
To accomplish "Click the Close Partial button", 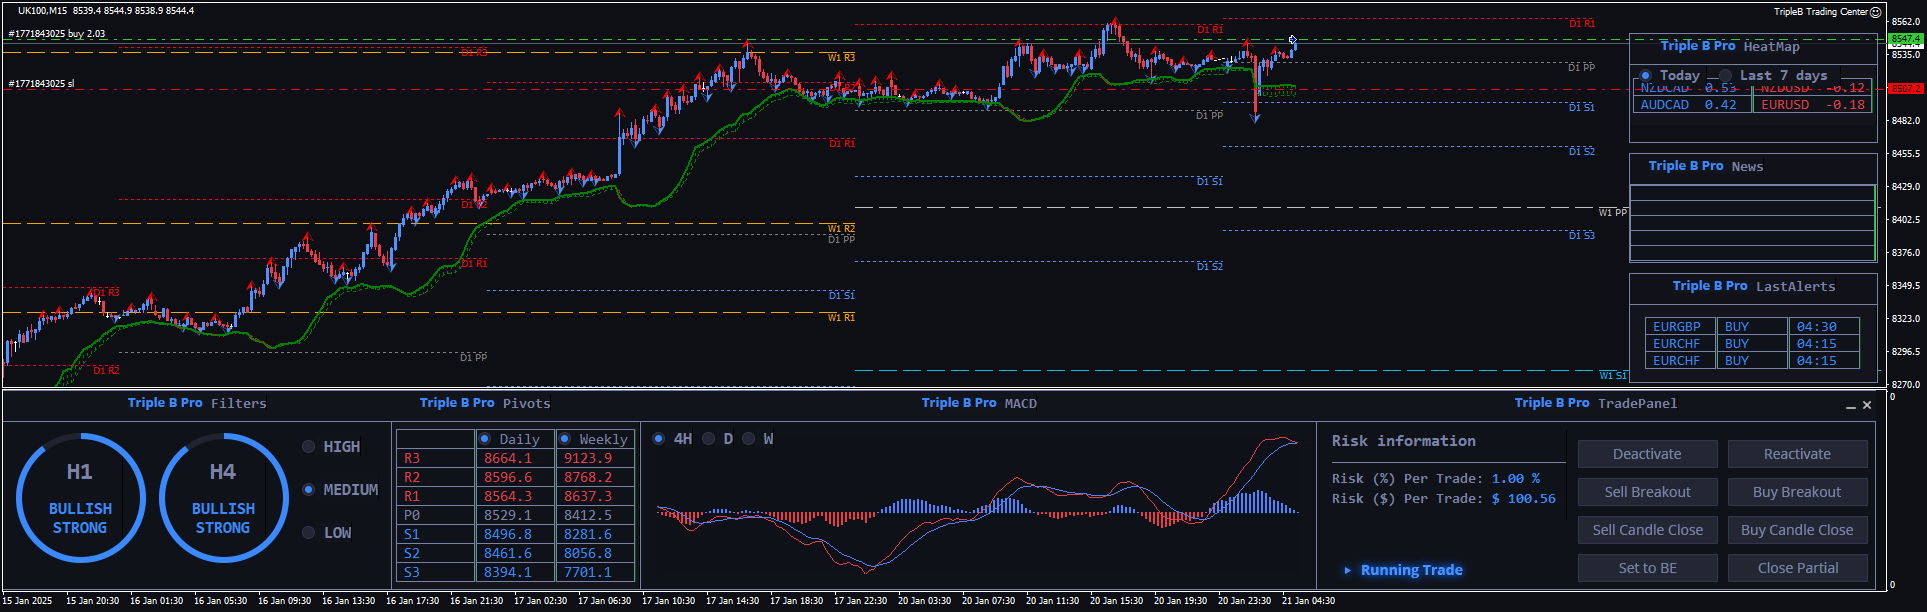I will click(x=1797, y=568).
